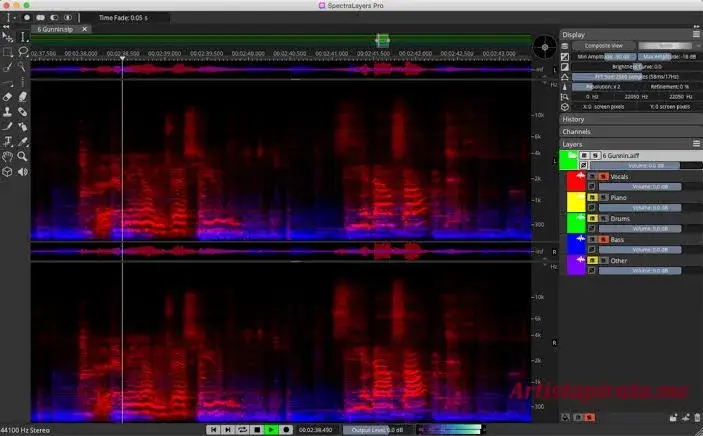Toggle solo on the Bass layer
Screen dimensions: 703x436
click(x=603, y=240)
